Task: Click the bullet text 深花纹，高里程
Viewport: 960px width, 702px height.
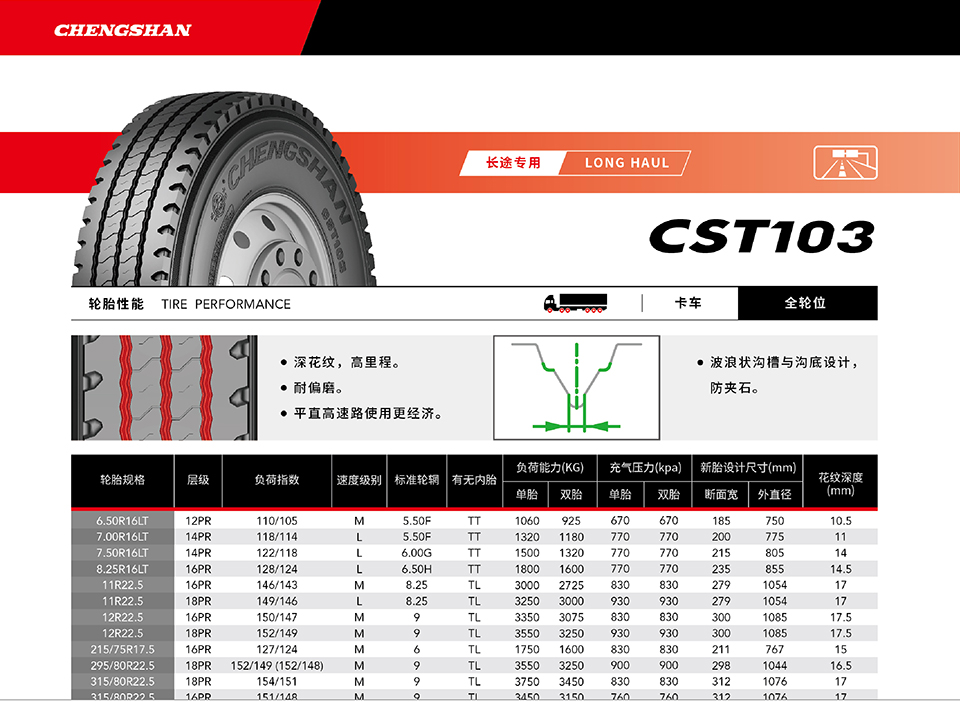Action: (x=347, y=362)
